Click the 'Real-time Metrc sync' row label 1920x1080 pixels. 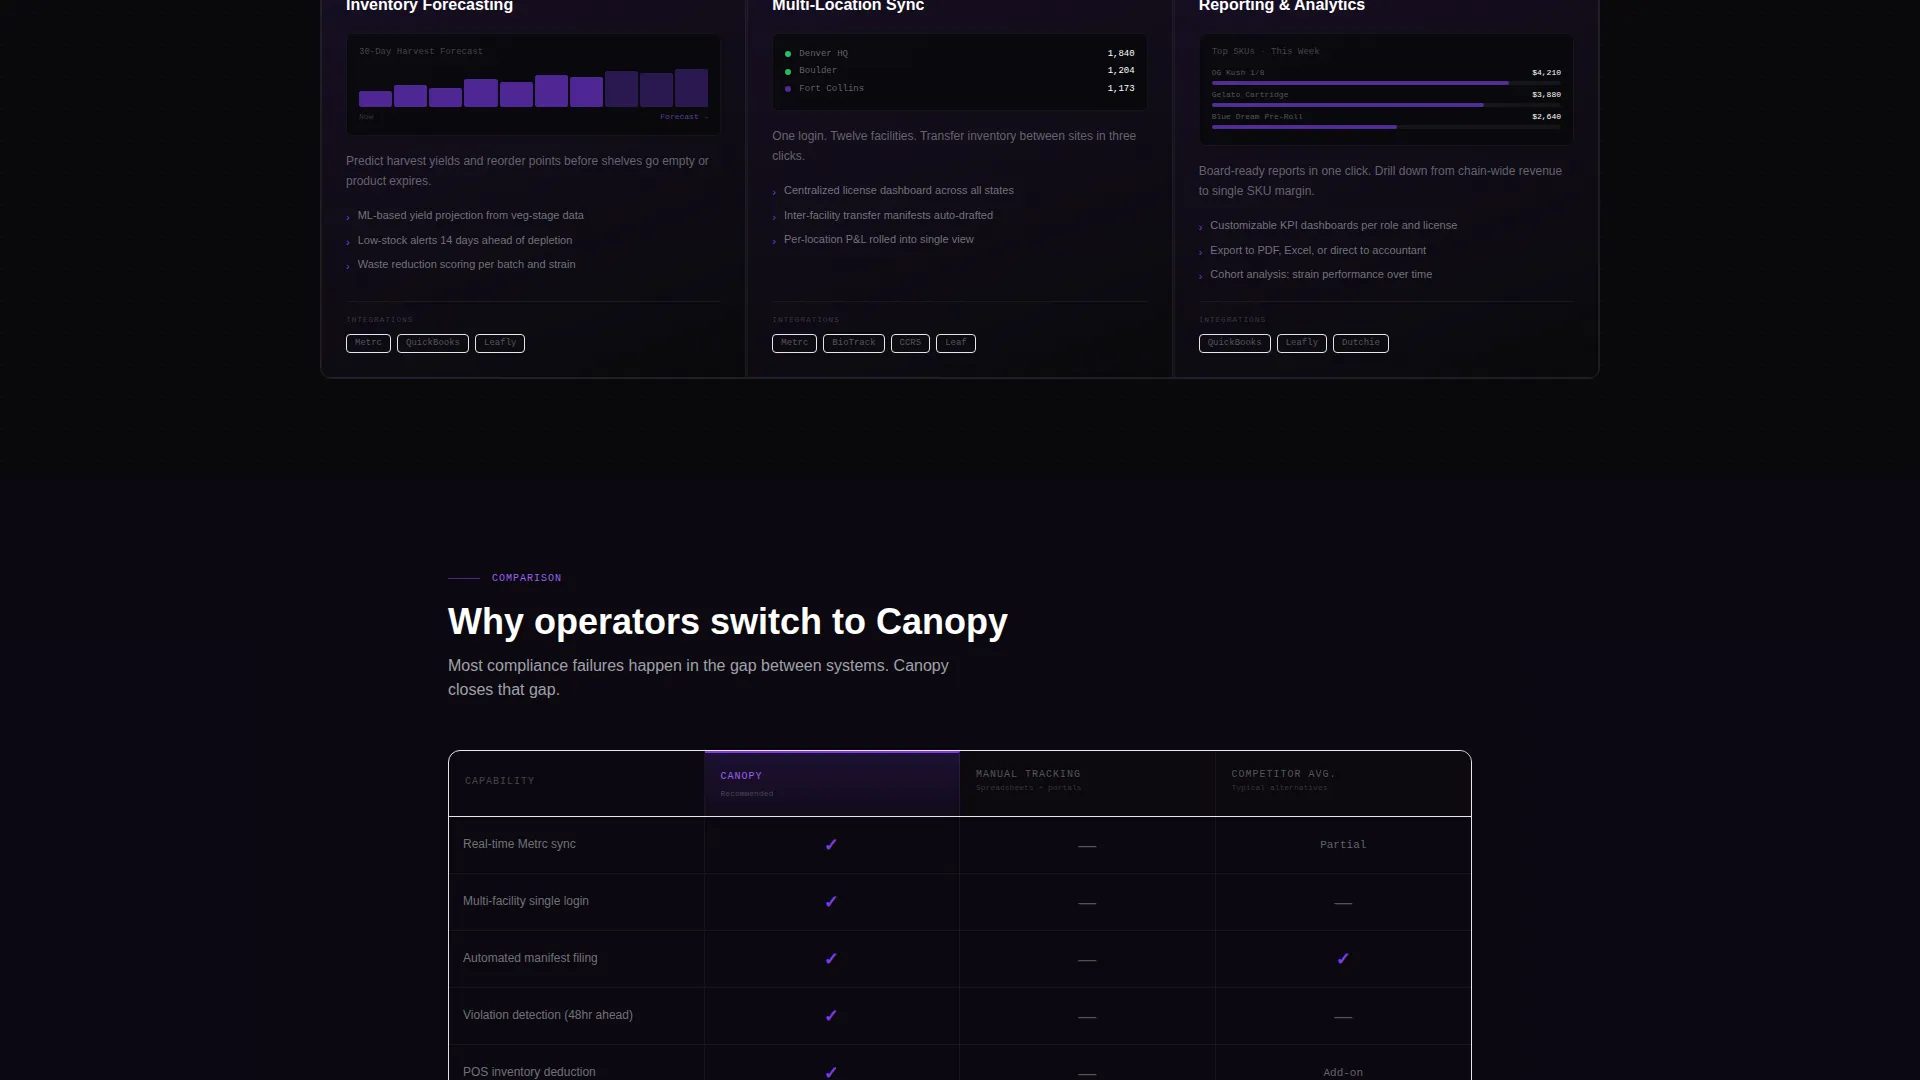[519, 845]
